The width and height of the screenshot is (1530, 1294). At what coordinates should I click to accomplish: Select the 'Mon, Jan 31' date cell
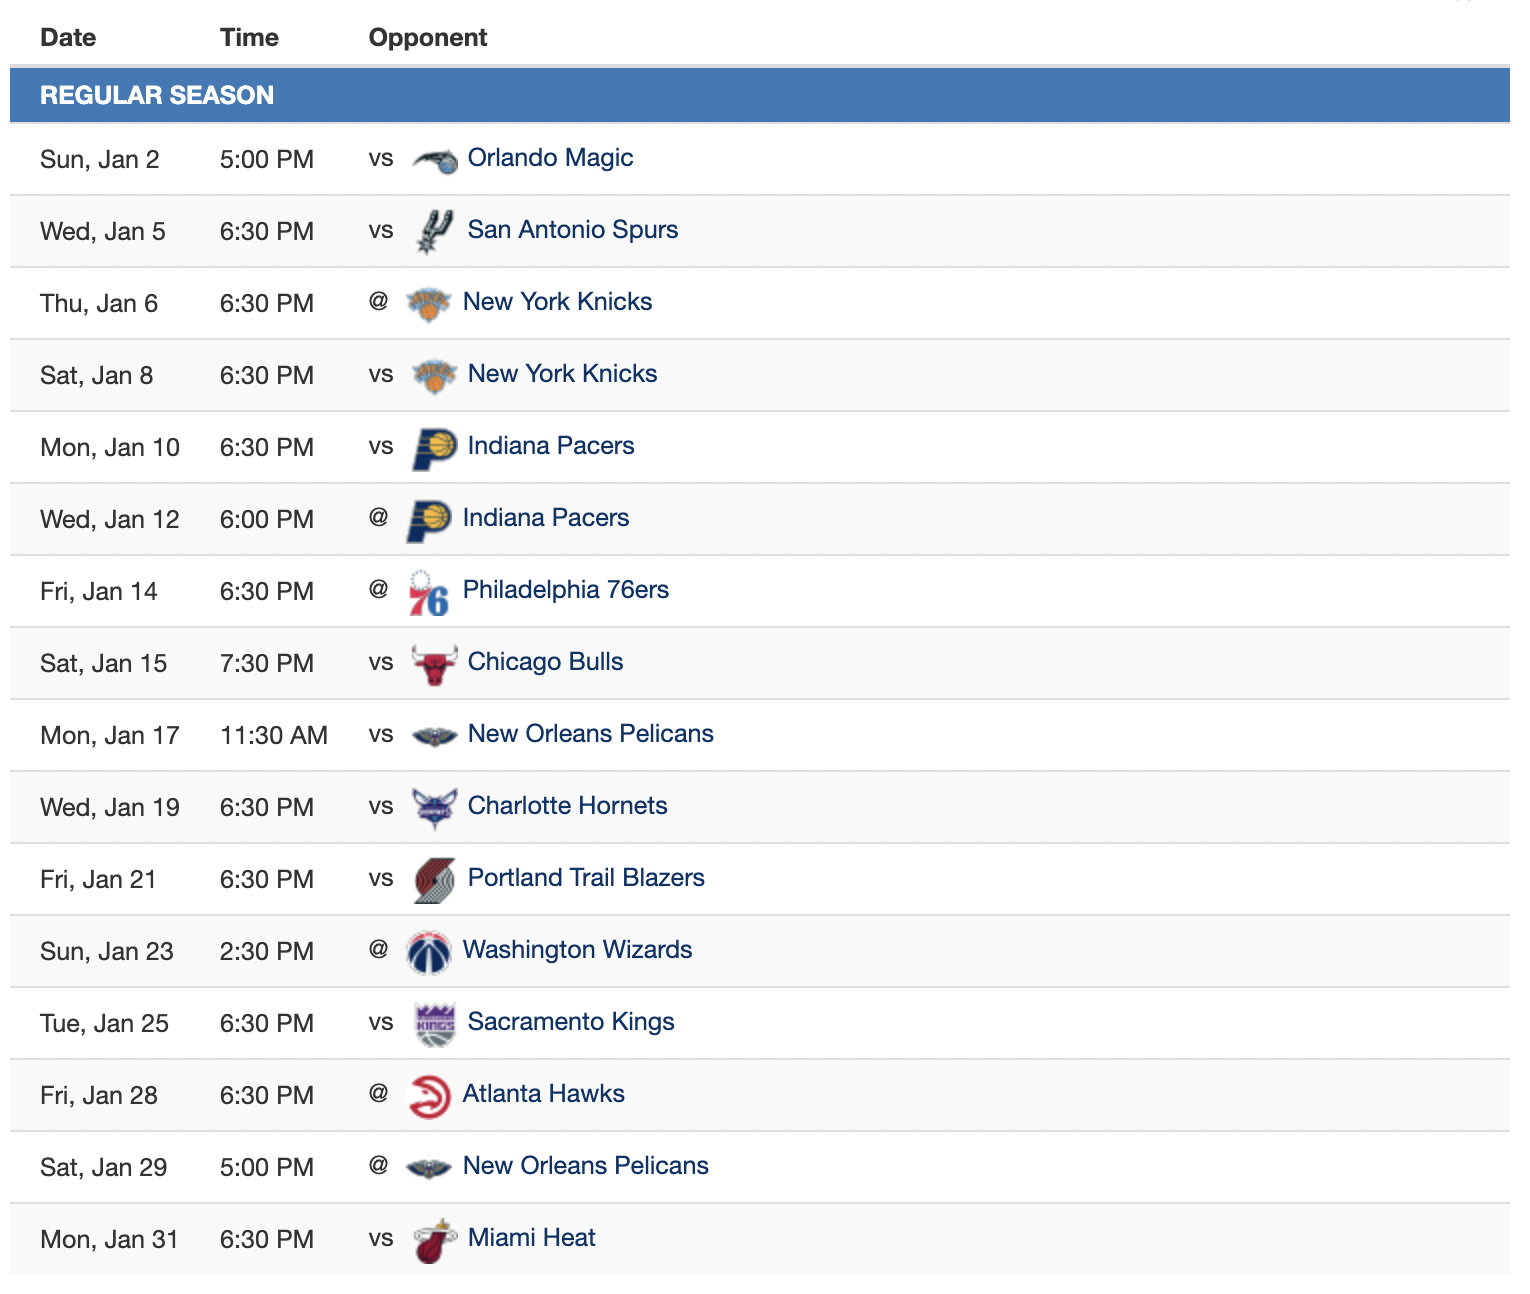(x=109, y=1240)
